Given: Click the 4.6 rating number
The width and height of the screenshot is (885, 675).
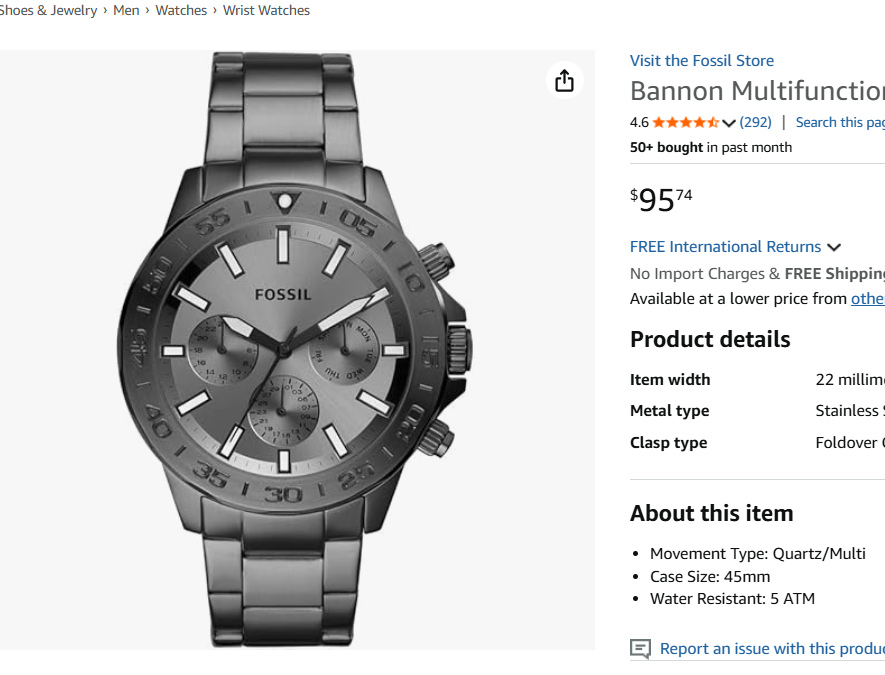Looking at the screenshot, I should [639, 123].
